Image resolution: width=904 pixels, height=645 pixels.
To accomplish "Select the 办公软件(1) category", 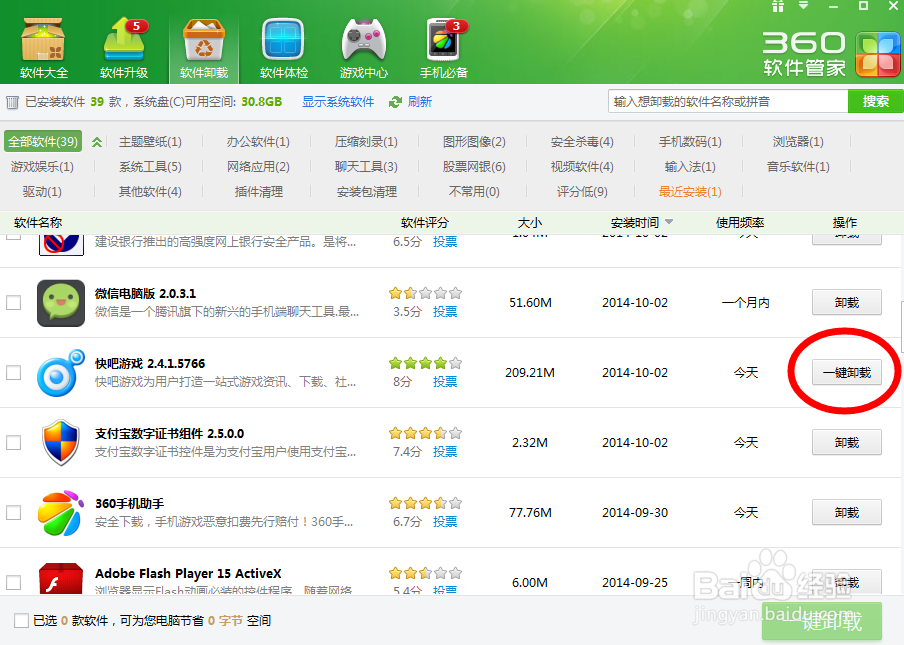I will 258,142.
